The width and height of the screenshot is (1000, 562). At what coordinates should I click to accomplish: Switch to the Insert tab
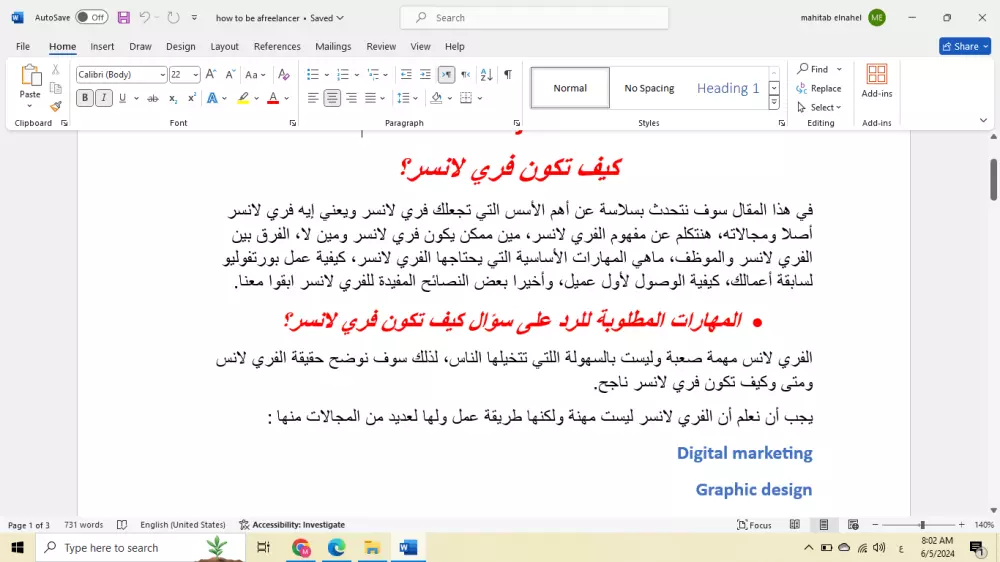tap(102, 47)
